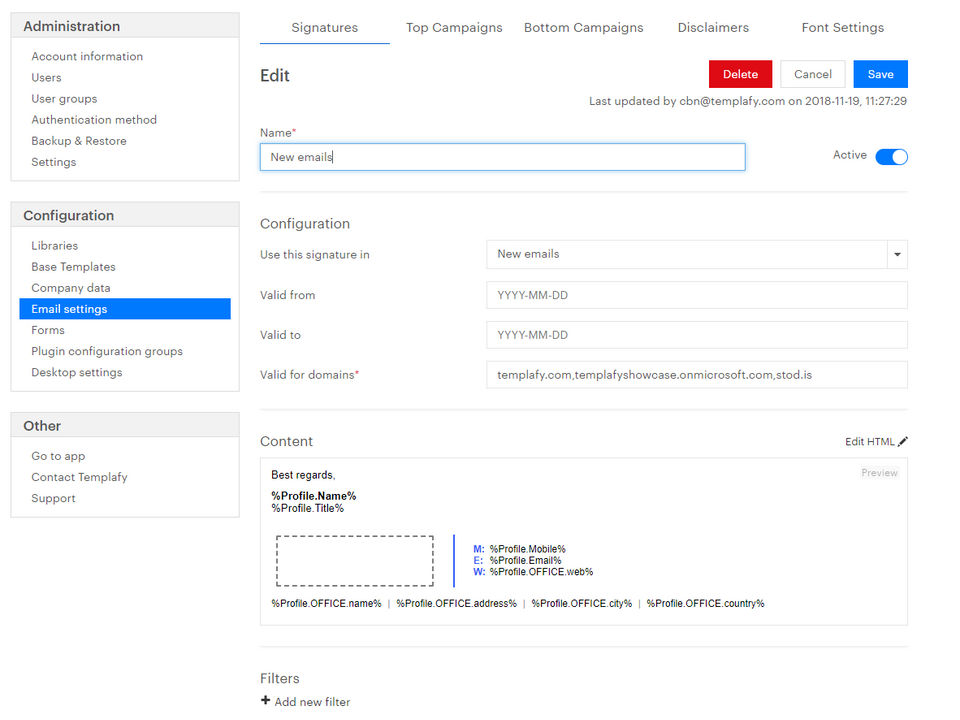Click the Name input field

503,157
